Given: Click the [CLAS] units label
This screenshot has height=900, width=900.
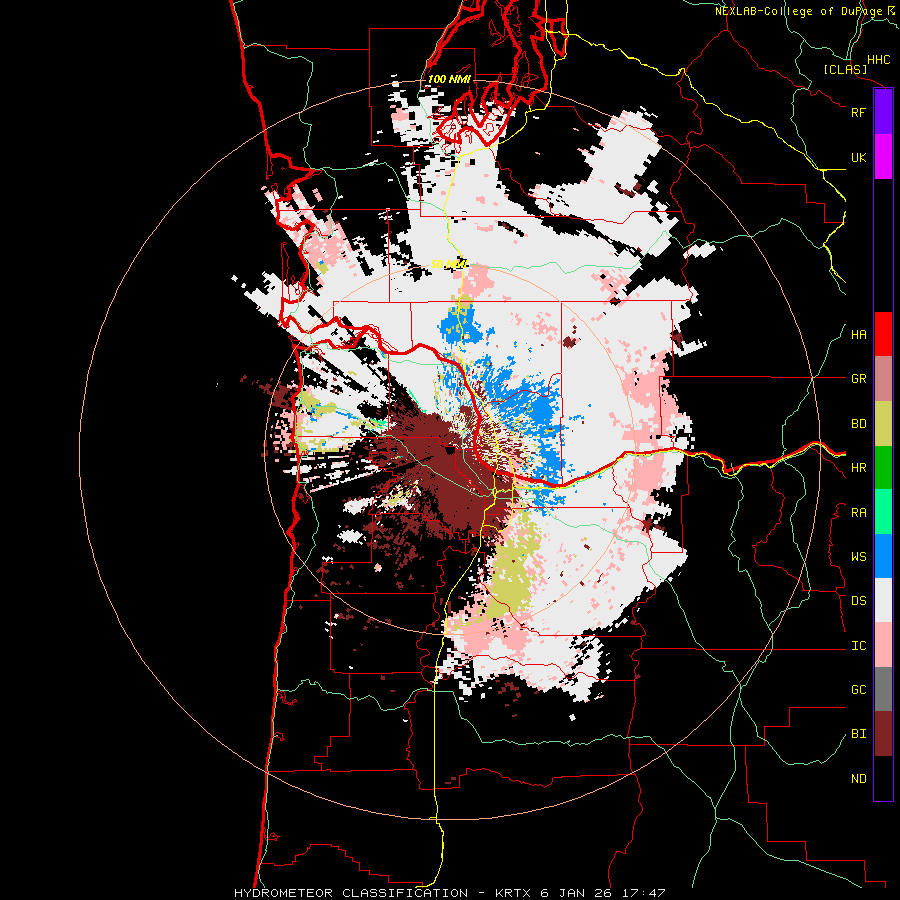Looking at the screenshot, I should (x=845, y=69).
